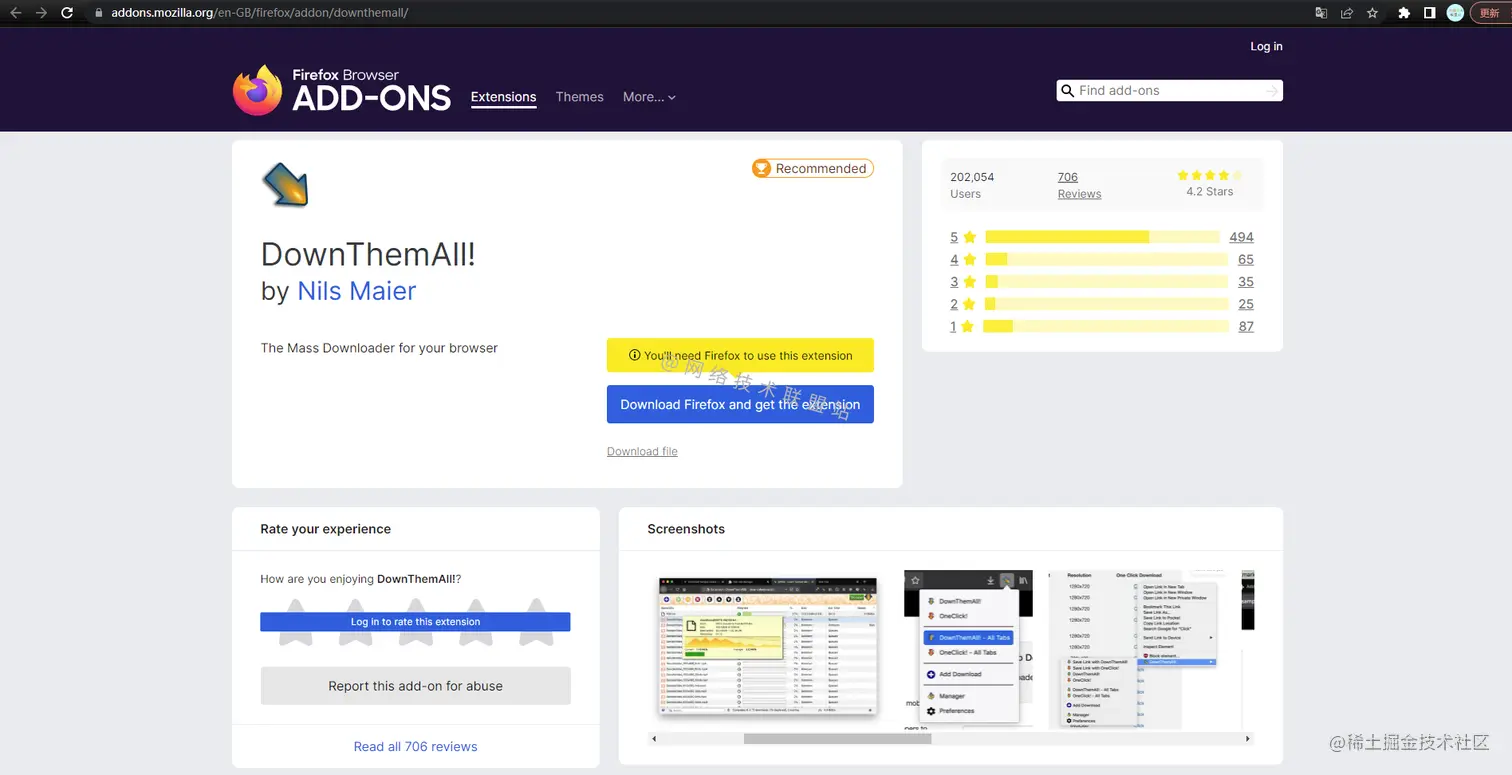Image resolution: width=1512 pixels, height=775 pixels.
Task: Click the screenshots horizontal scrollbar thumb
Action: pos(837,739)
